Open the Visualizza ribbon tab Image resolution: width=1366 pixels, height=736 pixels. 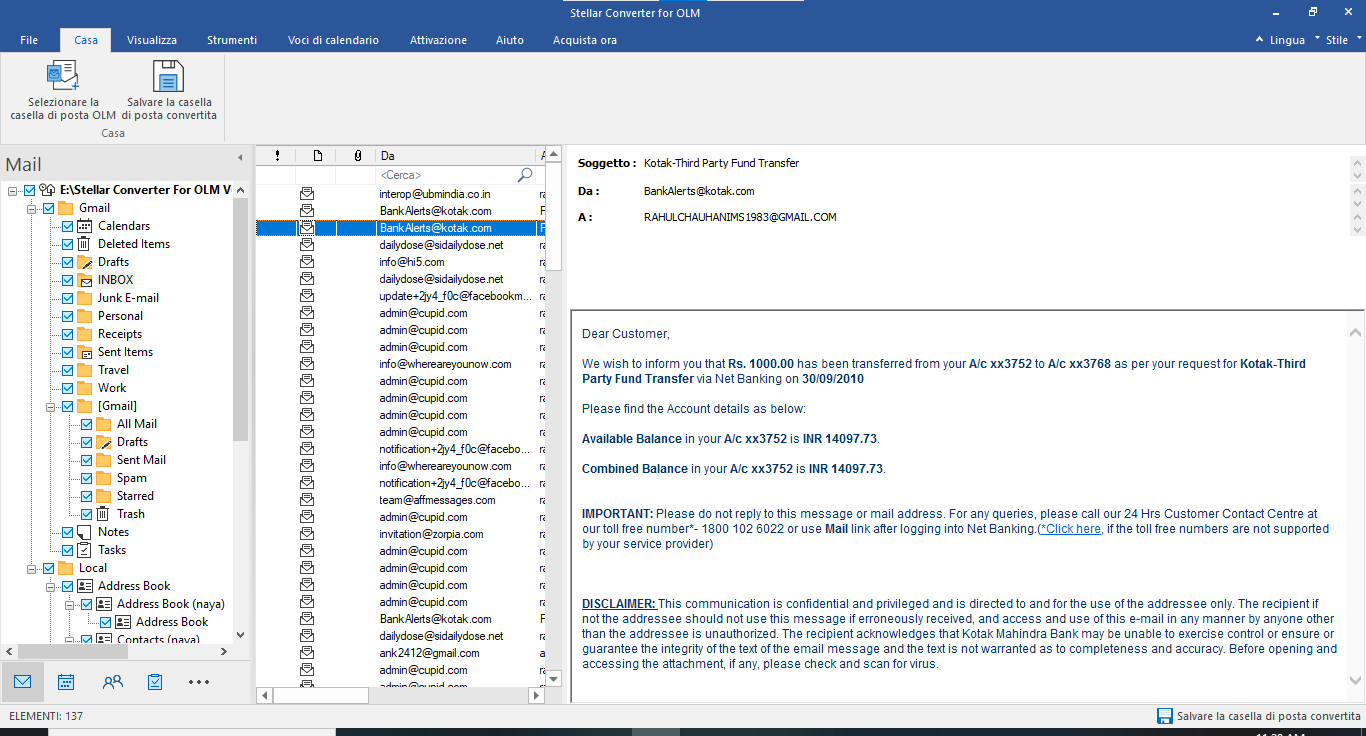tap(152, 40)
